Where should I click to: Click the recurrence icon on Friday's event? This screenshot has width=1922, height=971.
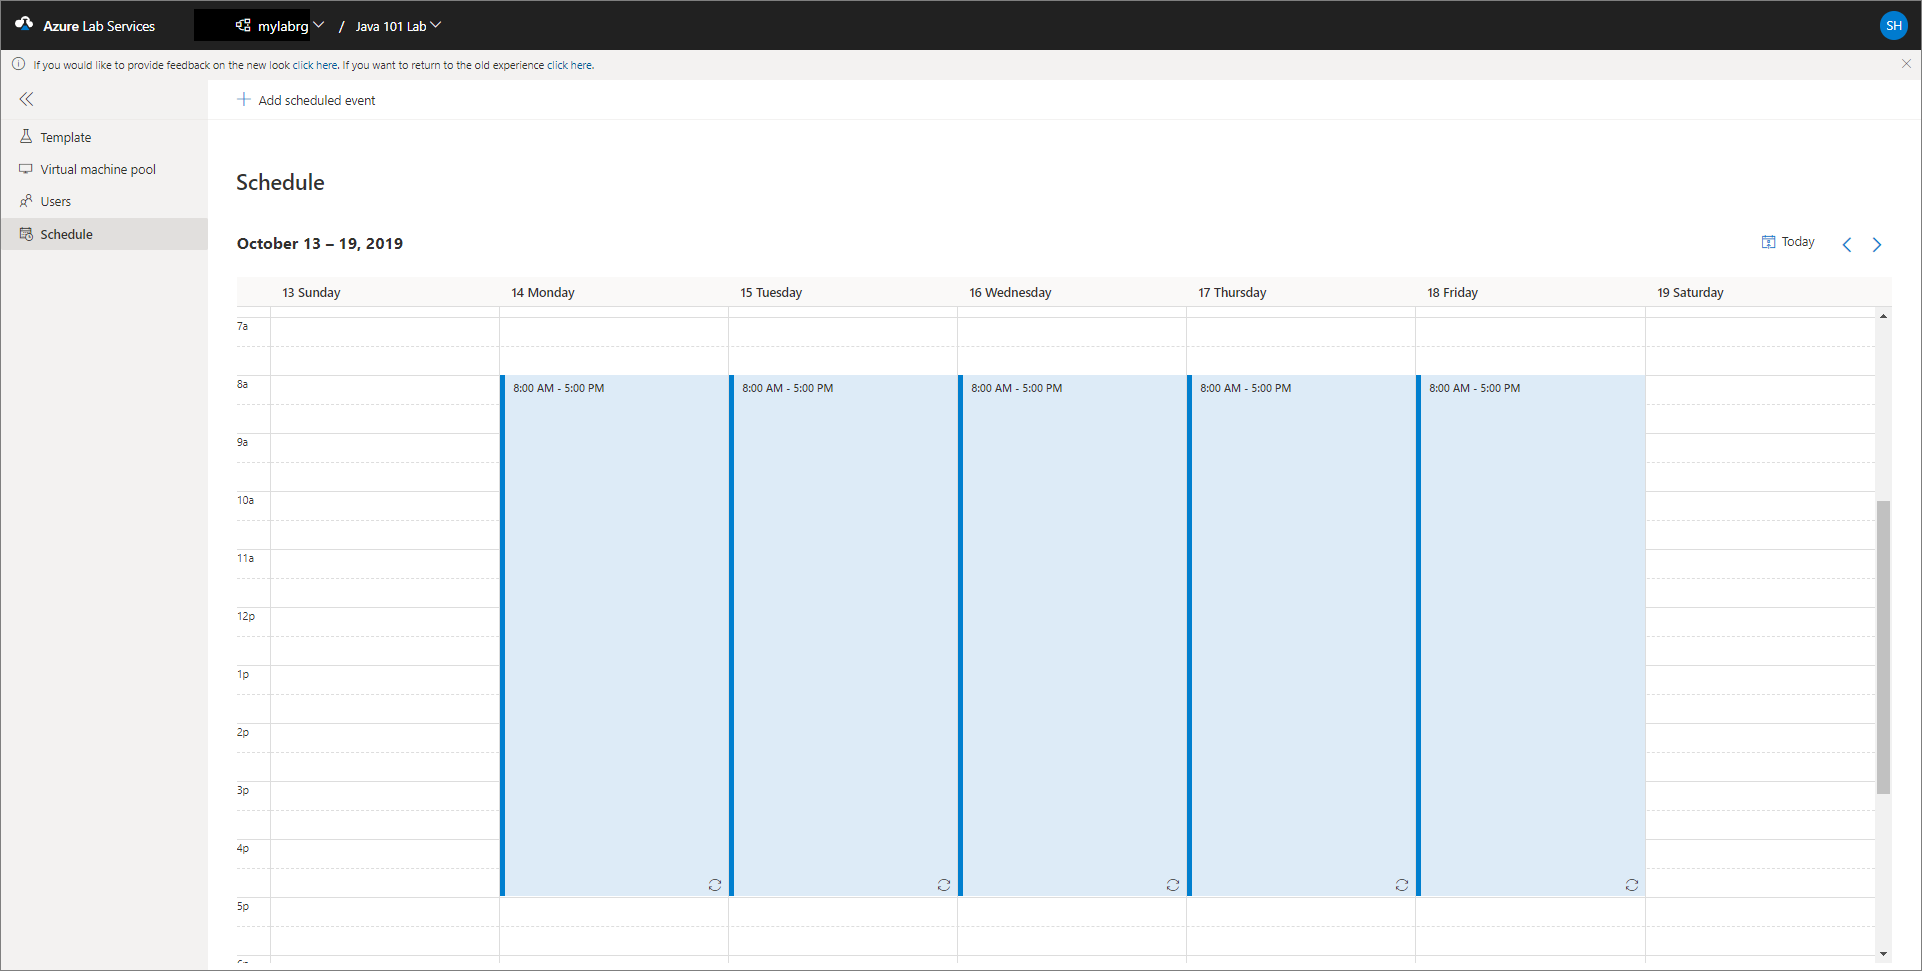[x=1631, y=885]
